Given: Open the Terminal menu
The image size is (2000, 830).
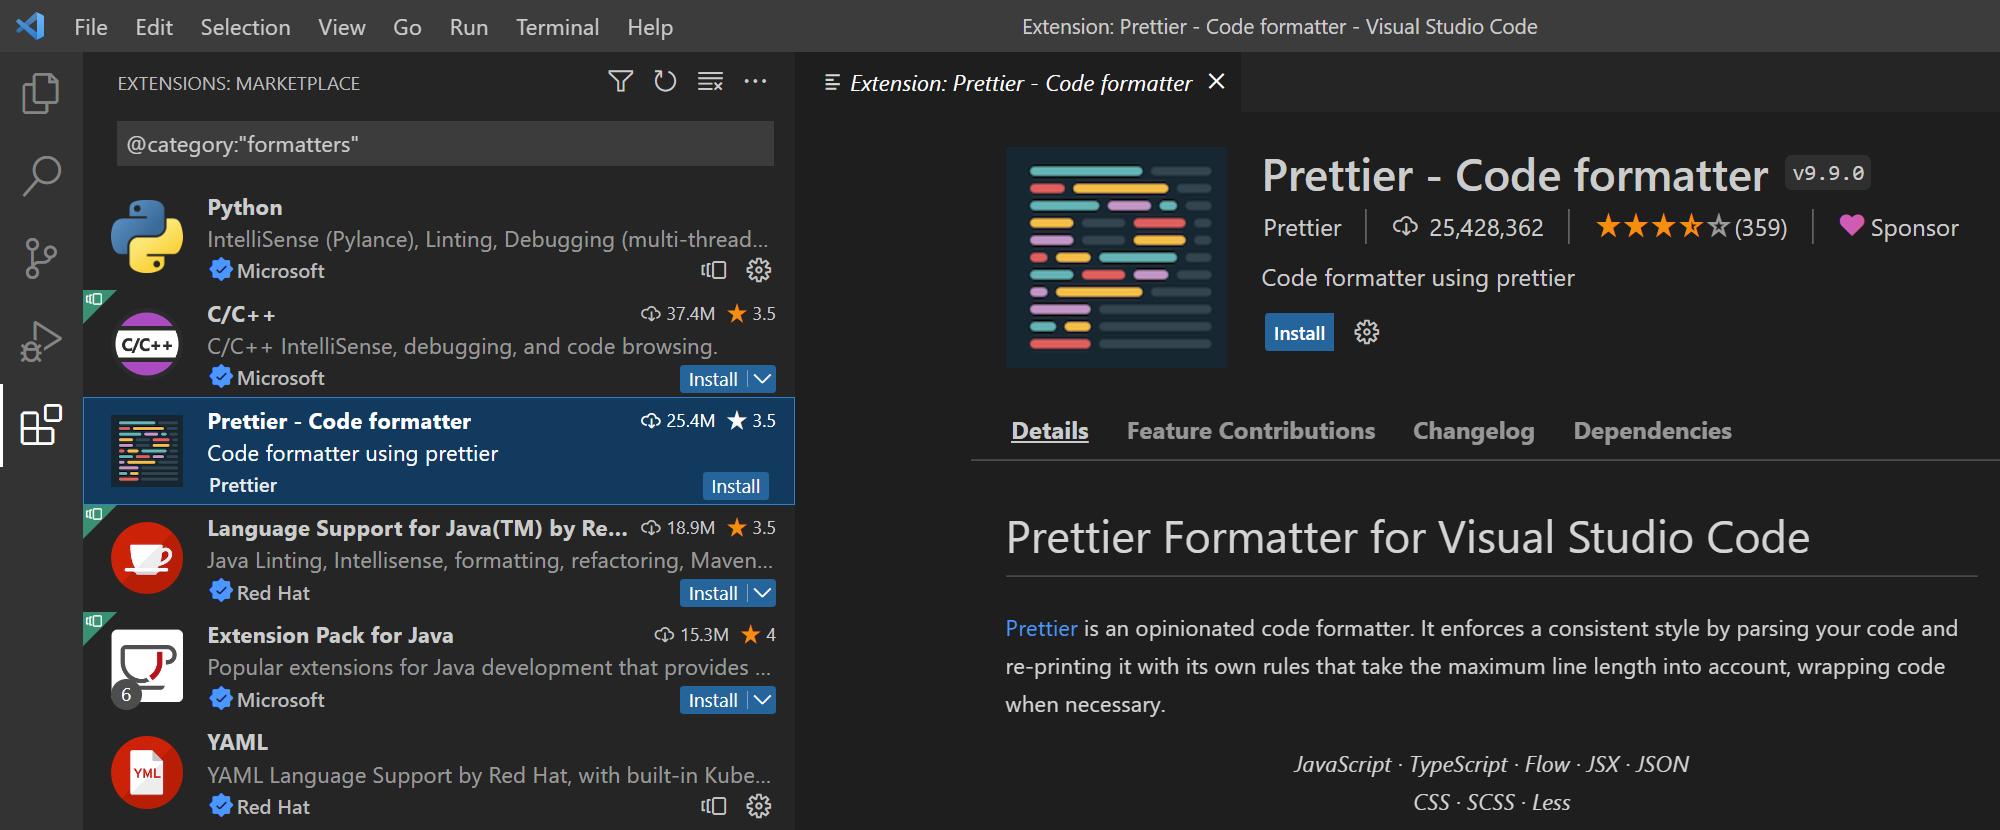Looking at the screenshot, I should tap(557, 27).
